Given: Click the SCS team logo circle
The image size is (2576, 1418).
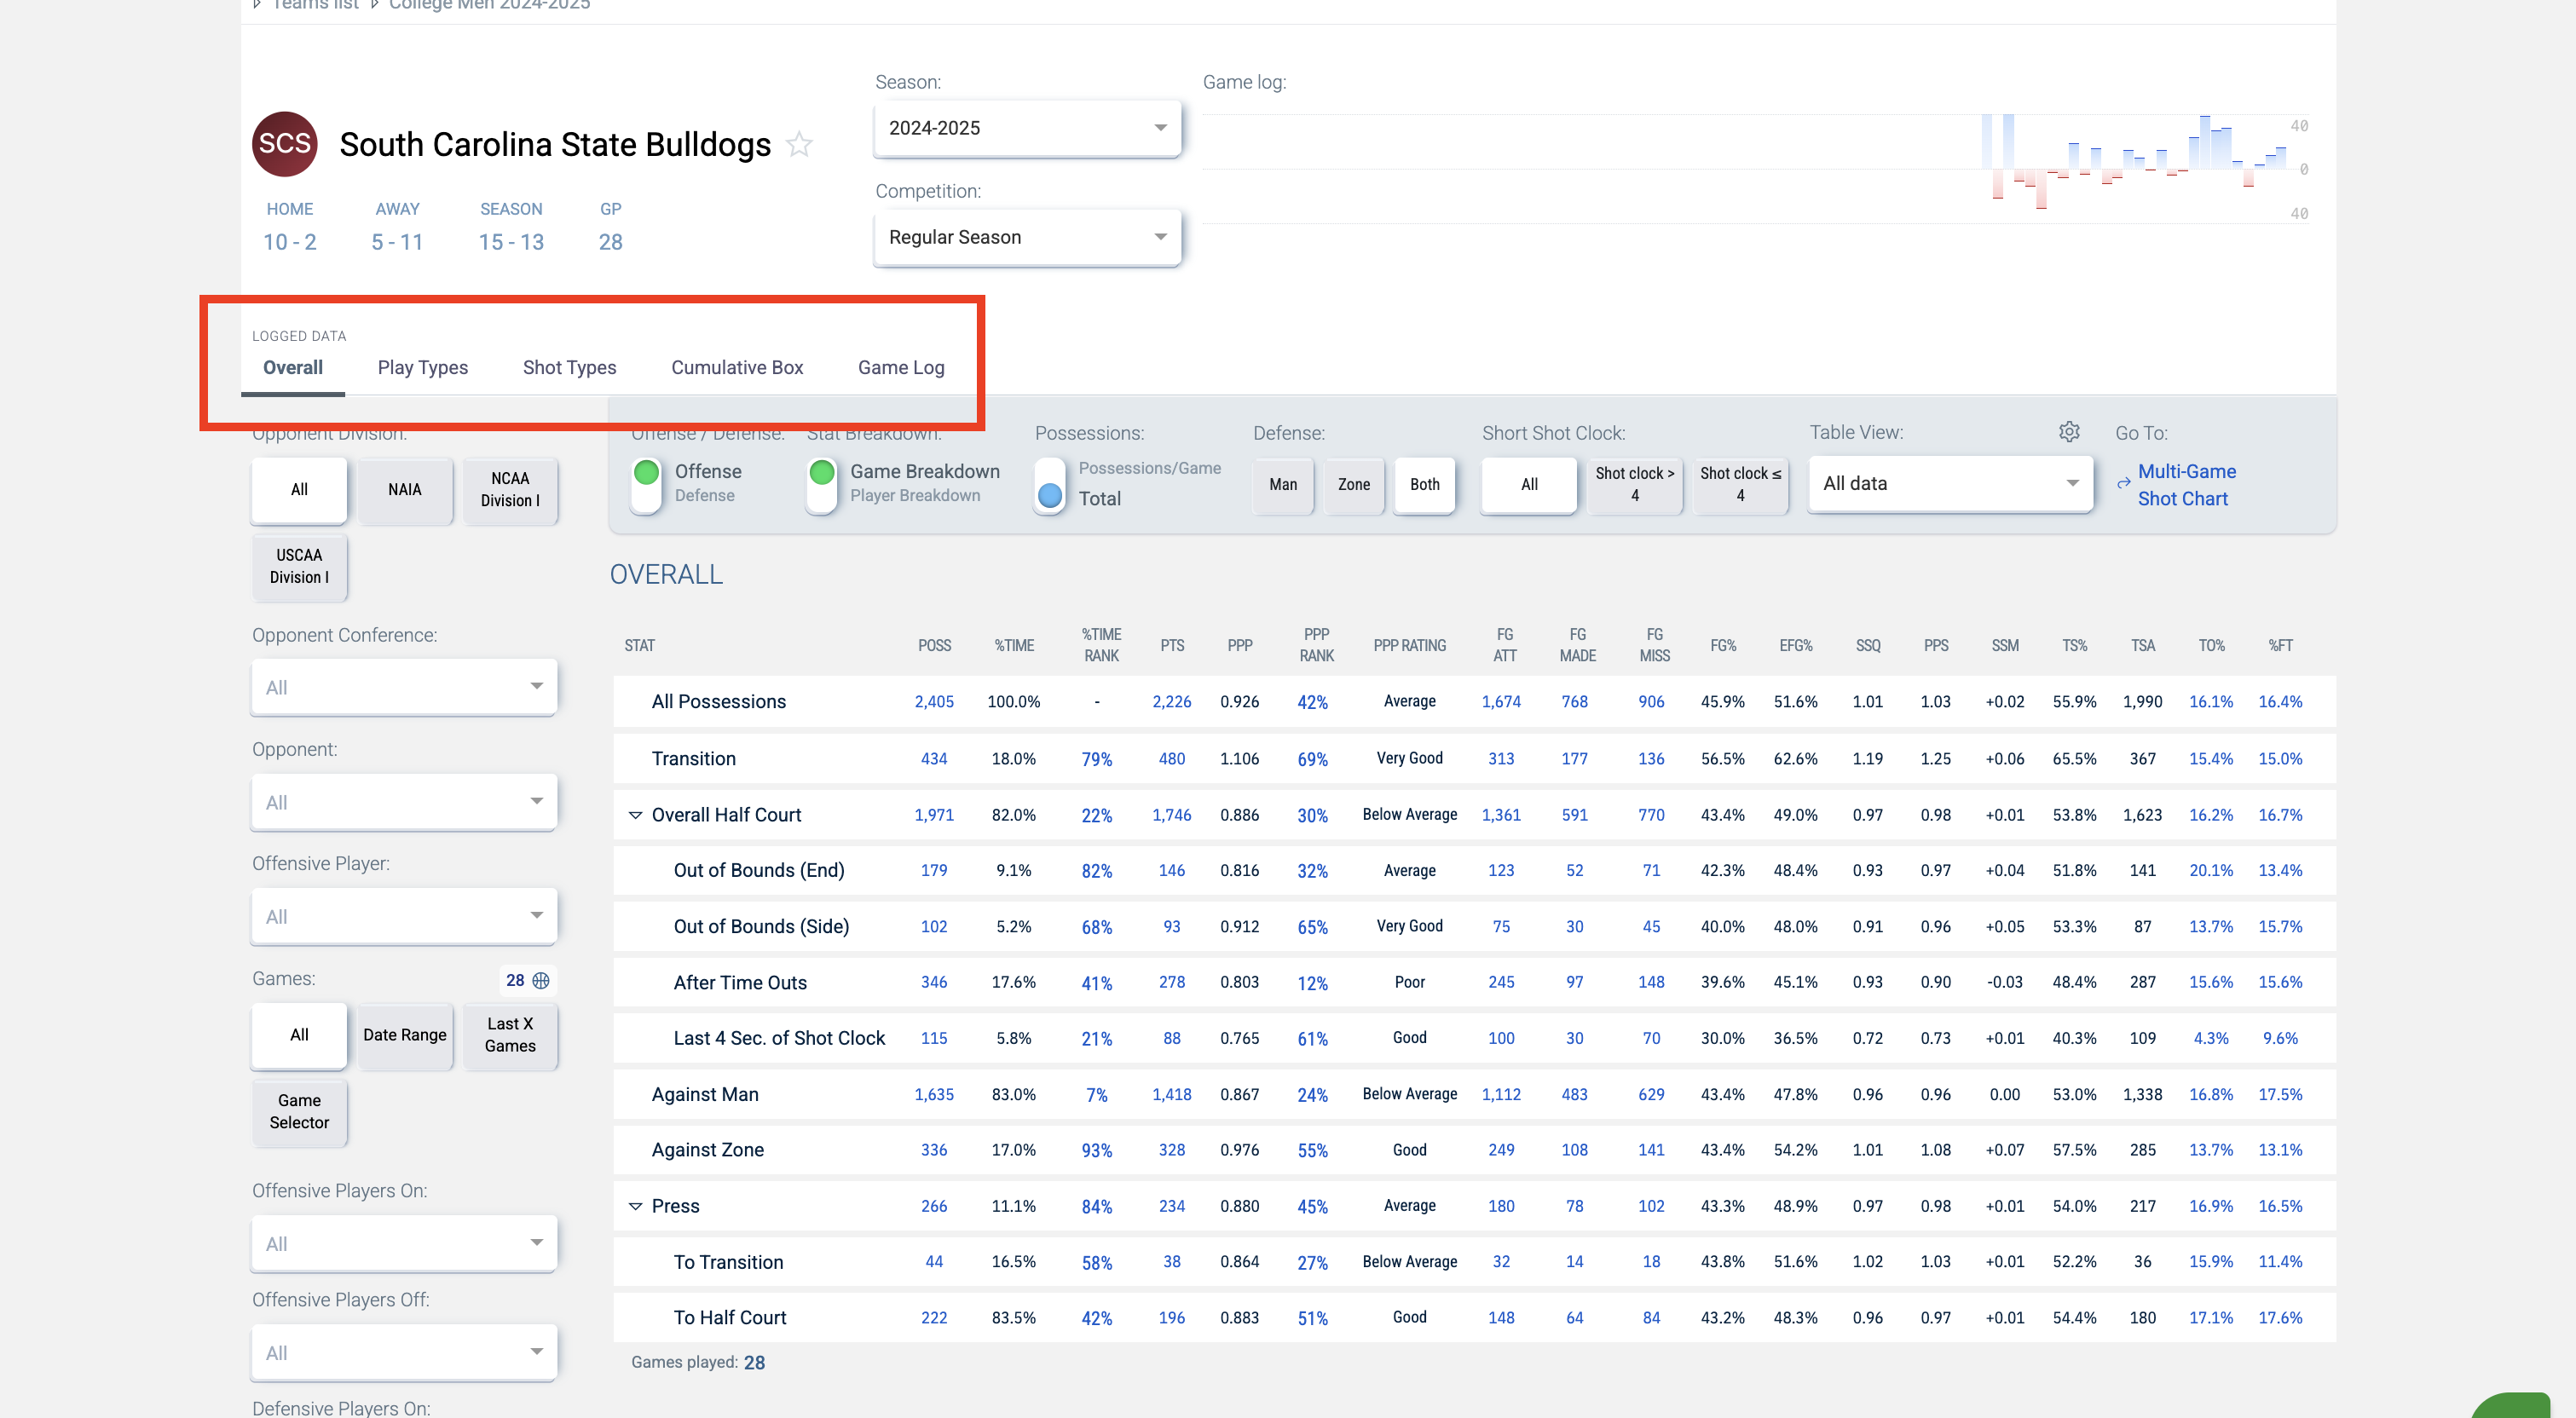Looking at the screenshot, I should click(x=285, y=144).
